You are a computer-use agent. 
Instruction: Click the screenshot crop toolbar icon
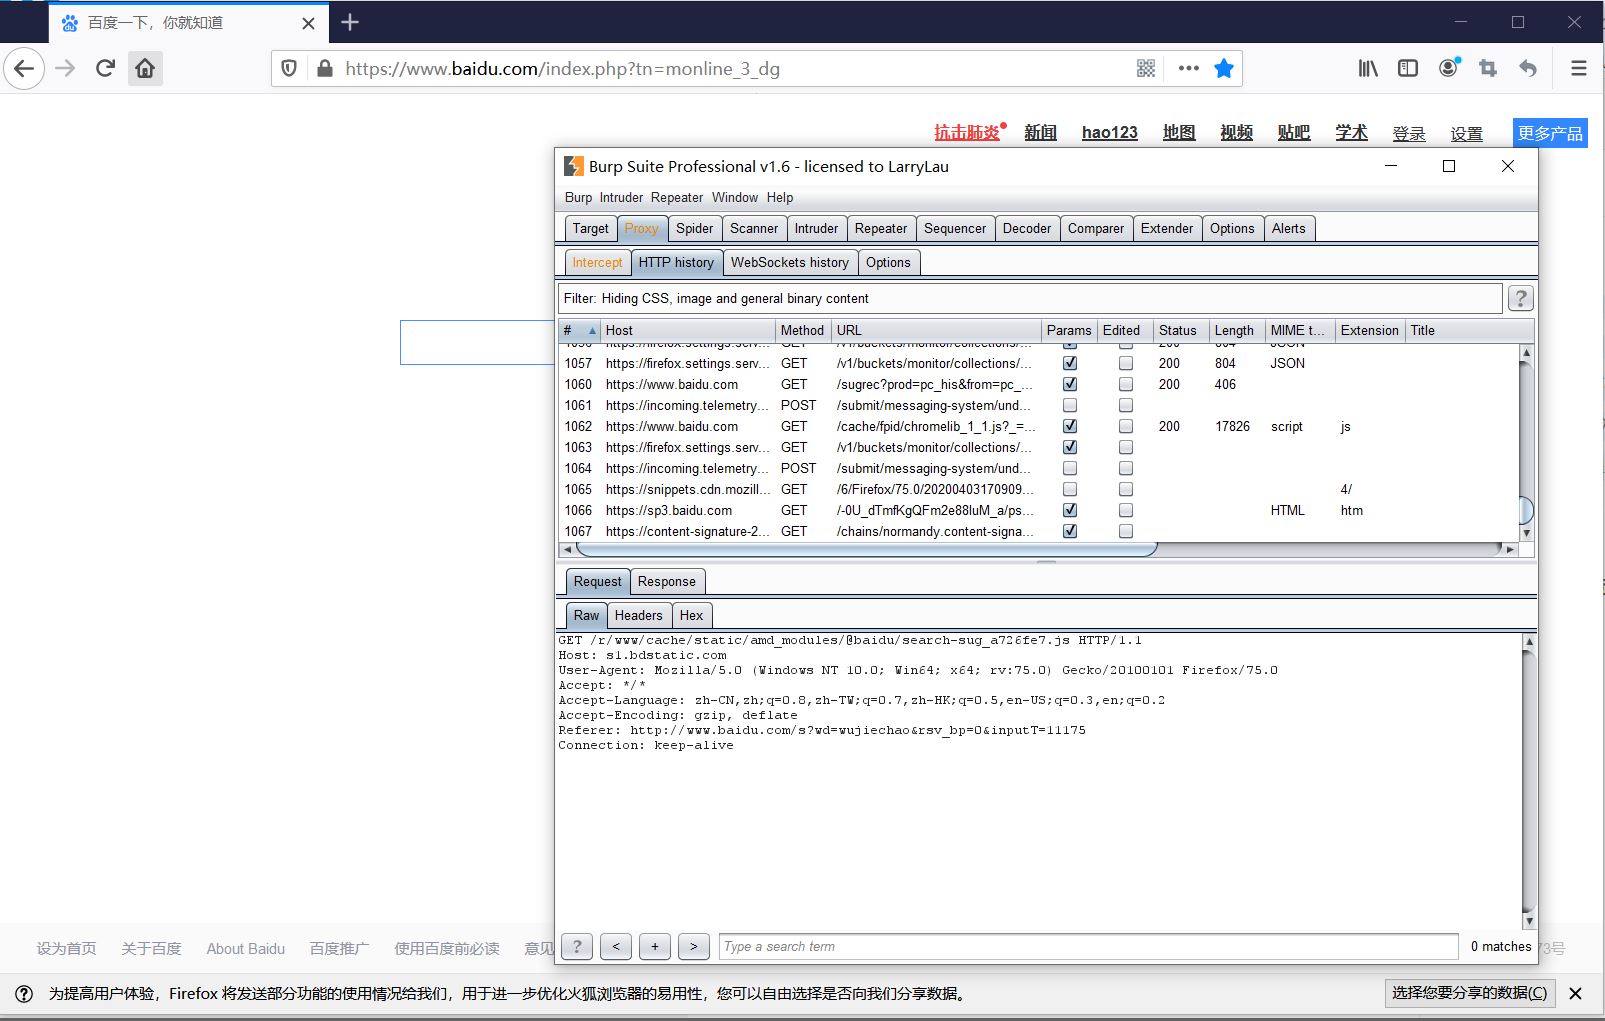tap(1488, 68)
